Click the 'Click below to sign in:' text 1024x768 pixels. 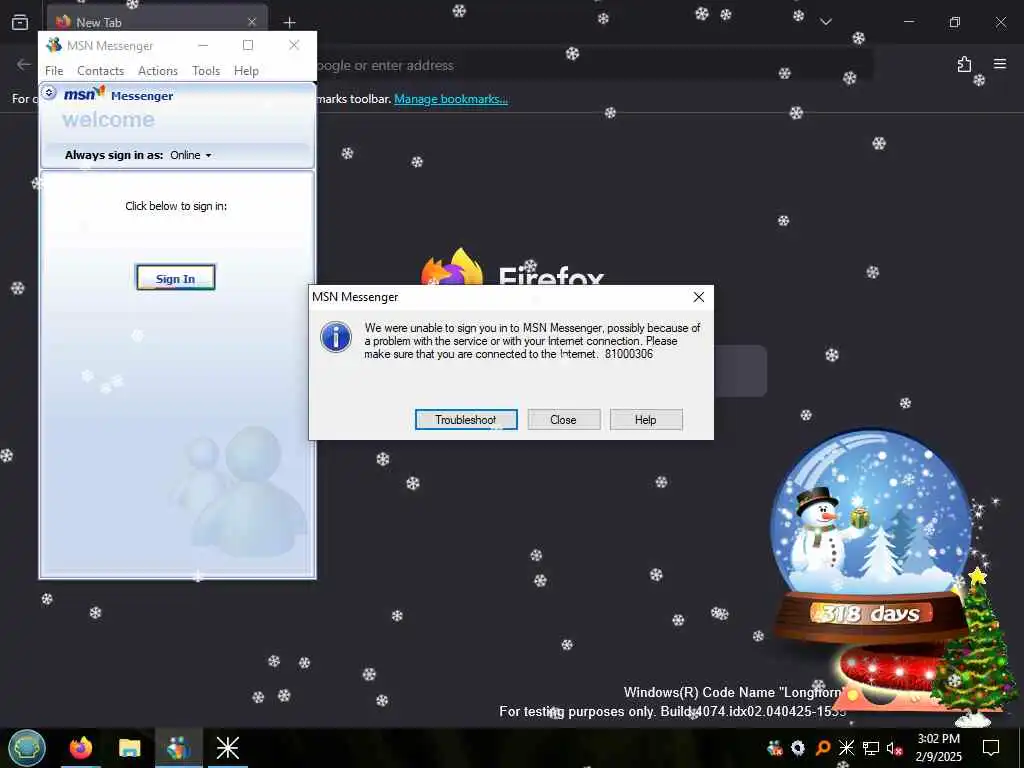(176, 206)
